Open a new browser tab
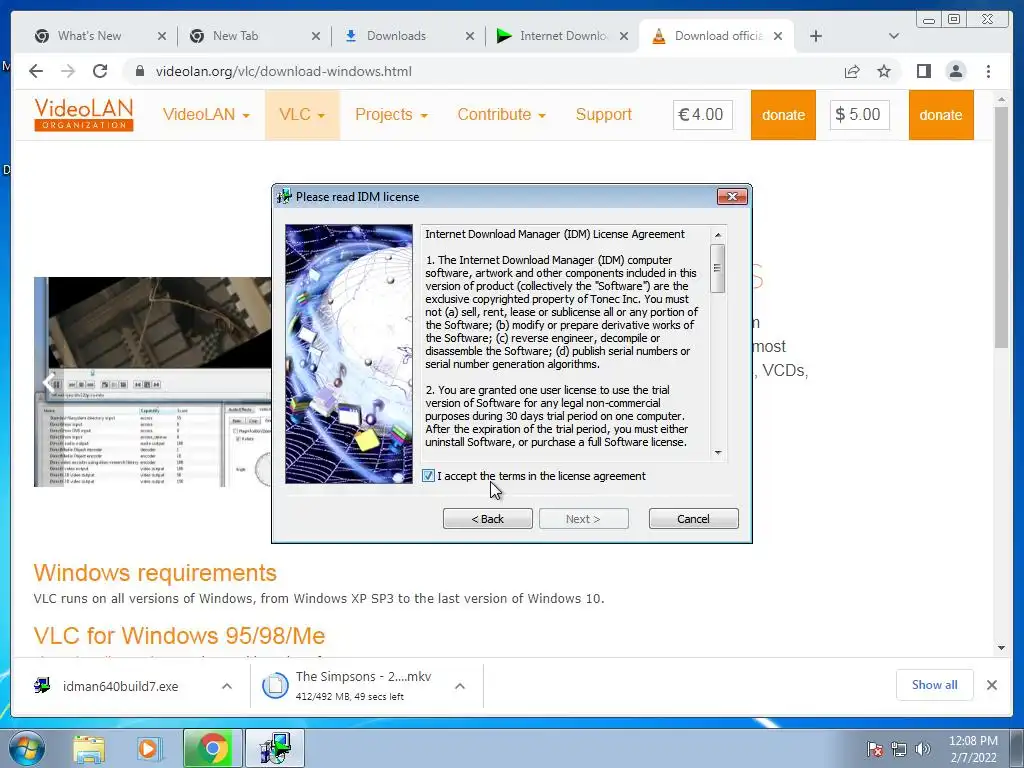Viewport: 1024px width, 768px height. coord(816,37)
